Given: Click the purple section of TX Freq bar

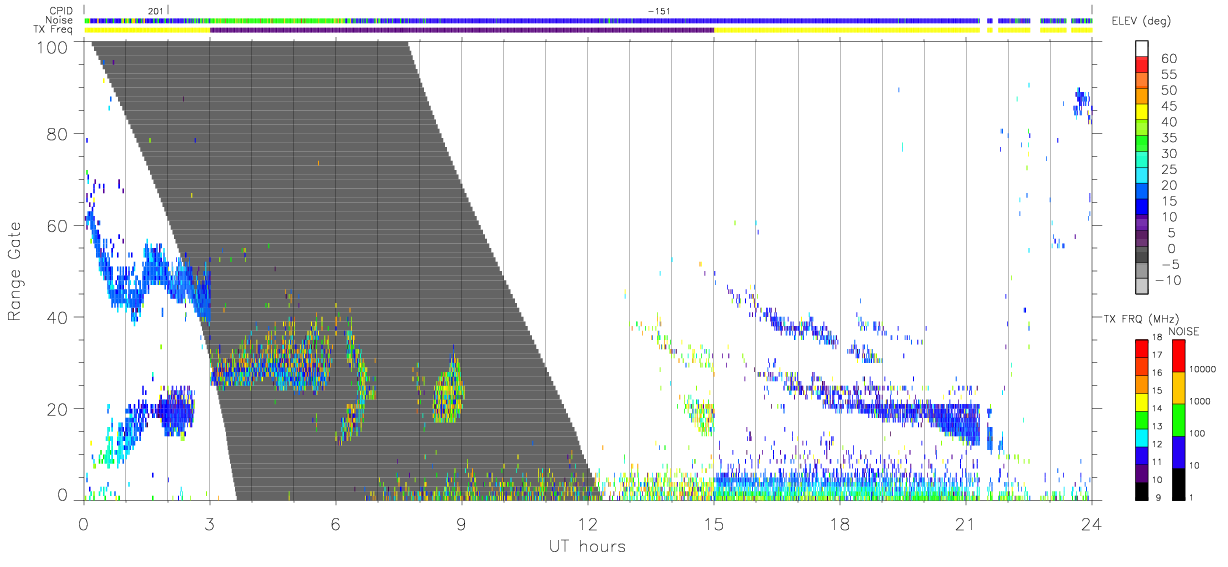Looking at the screenshot, I should coord(462,30).
